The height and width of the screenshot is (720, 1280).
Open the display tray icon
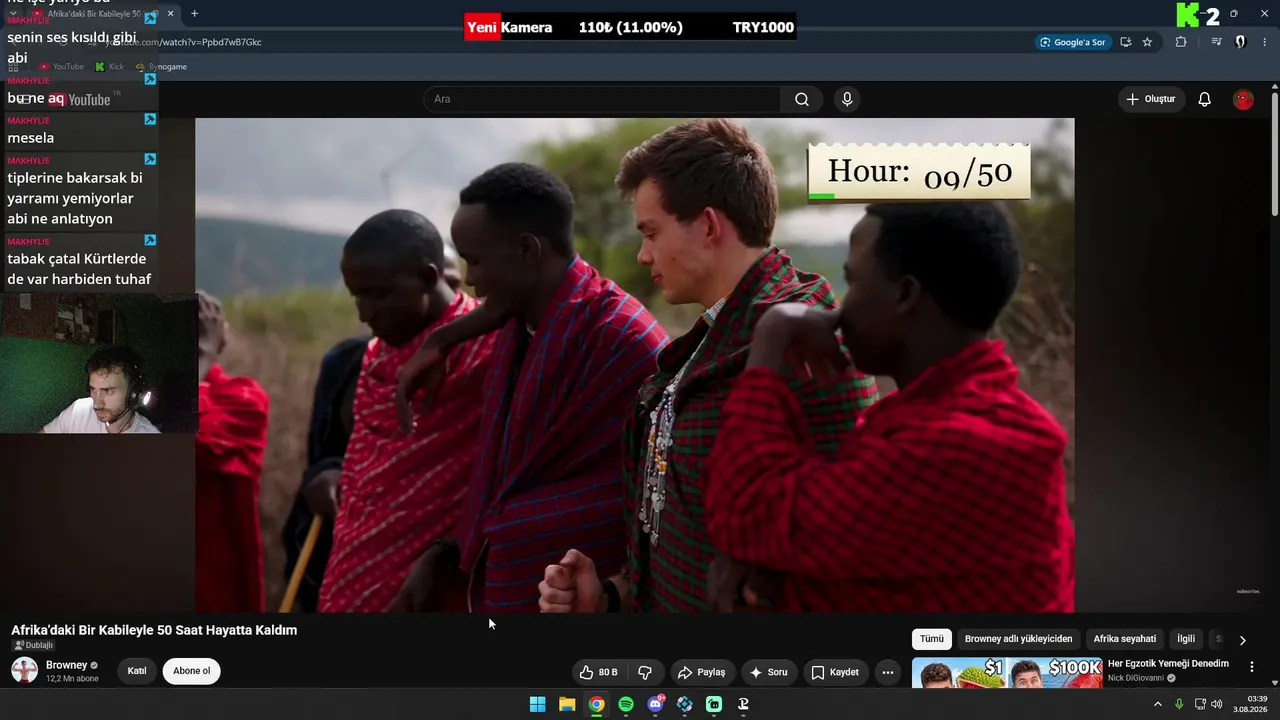pos(1200,704)
